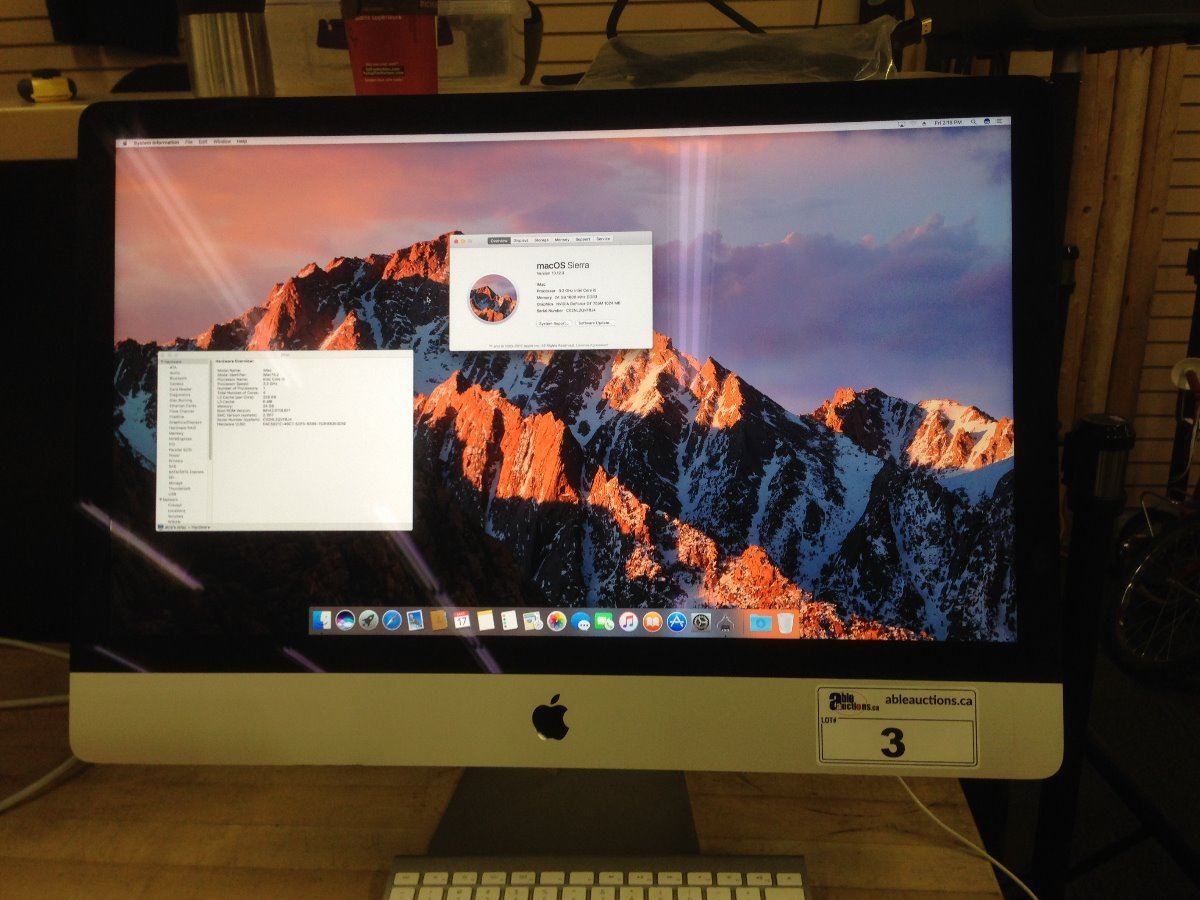Switch to the Displays tab
Image resolution: width=1200 pixels, height=900 pixels.
[521, 240]
